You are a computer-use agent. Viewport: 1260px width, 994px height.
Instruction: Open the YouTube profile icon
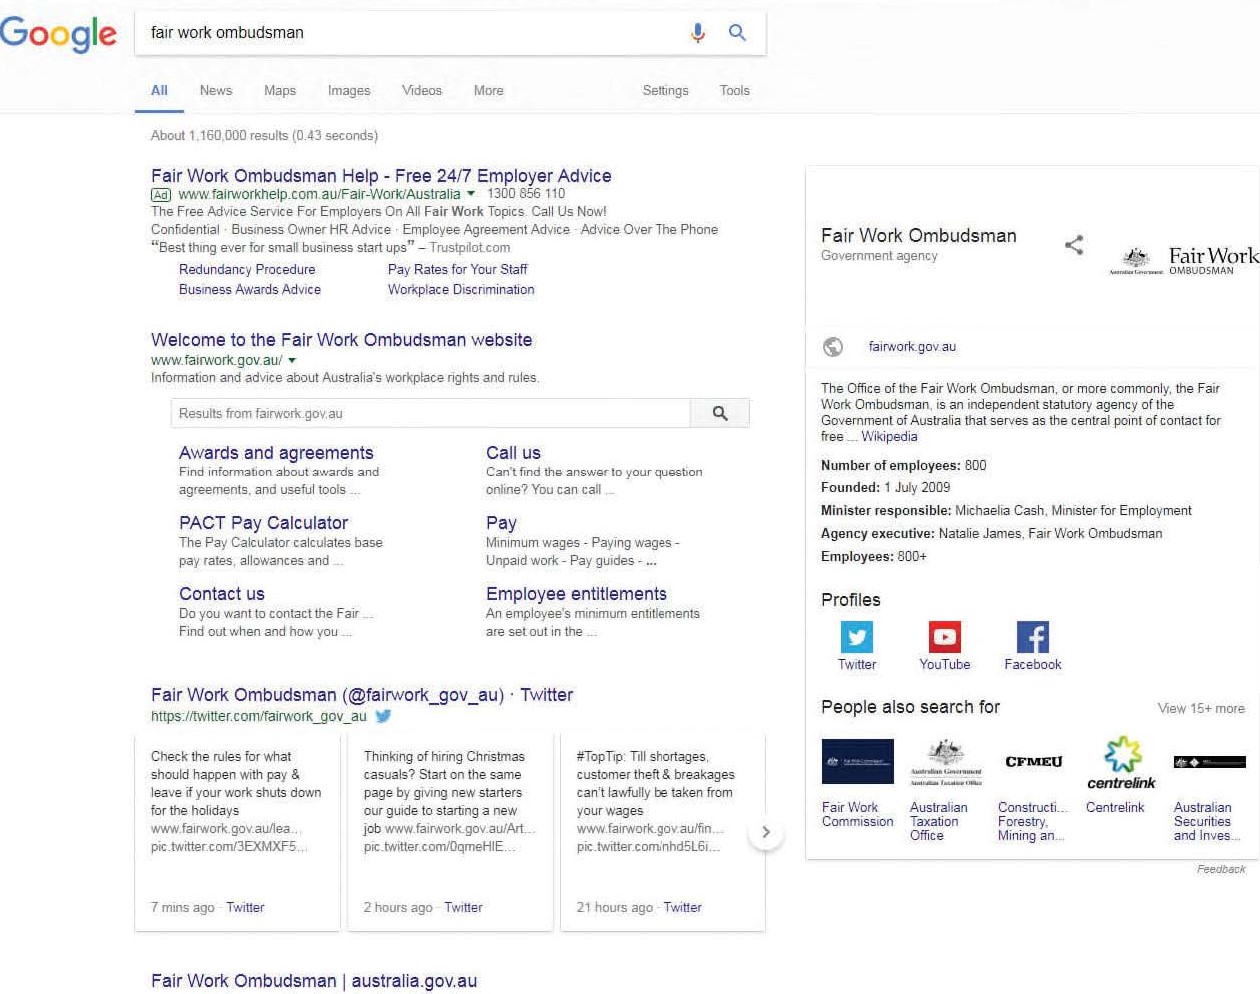945,637
